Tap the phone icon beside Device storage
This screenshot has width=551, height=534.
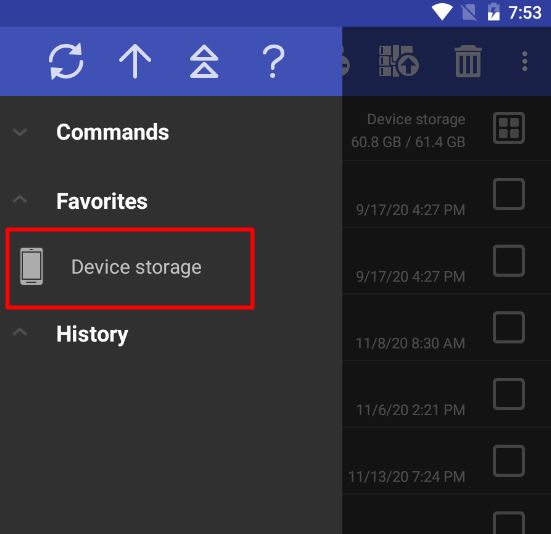tap(32, 267)
